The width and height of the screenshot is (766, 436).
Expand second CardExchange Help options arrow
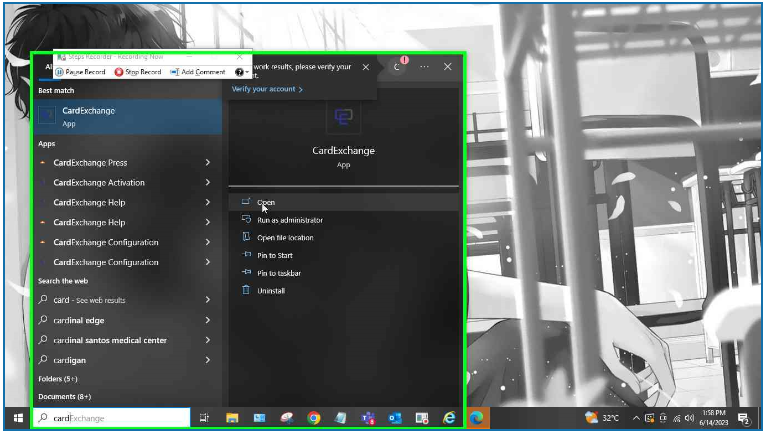[x=208, y=222]
